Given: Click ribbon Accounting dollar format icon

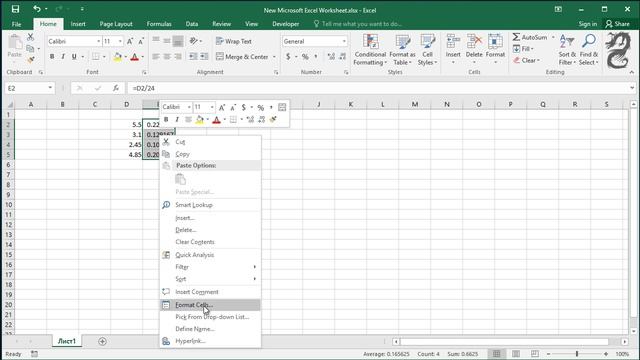Looking at the screenshot, I should coord(288,57).
